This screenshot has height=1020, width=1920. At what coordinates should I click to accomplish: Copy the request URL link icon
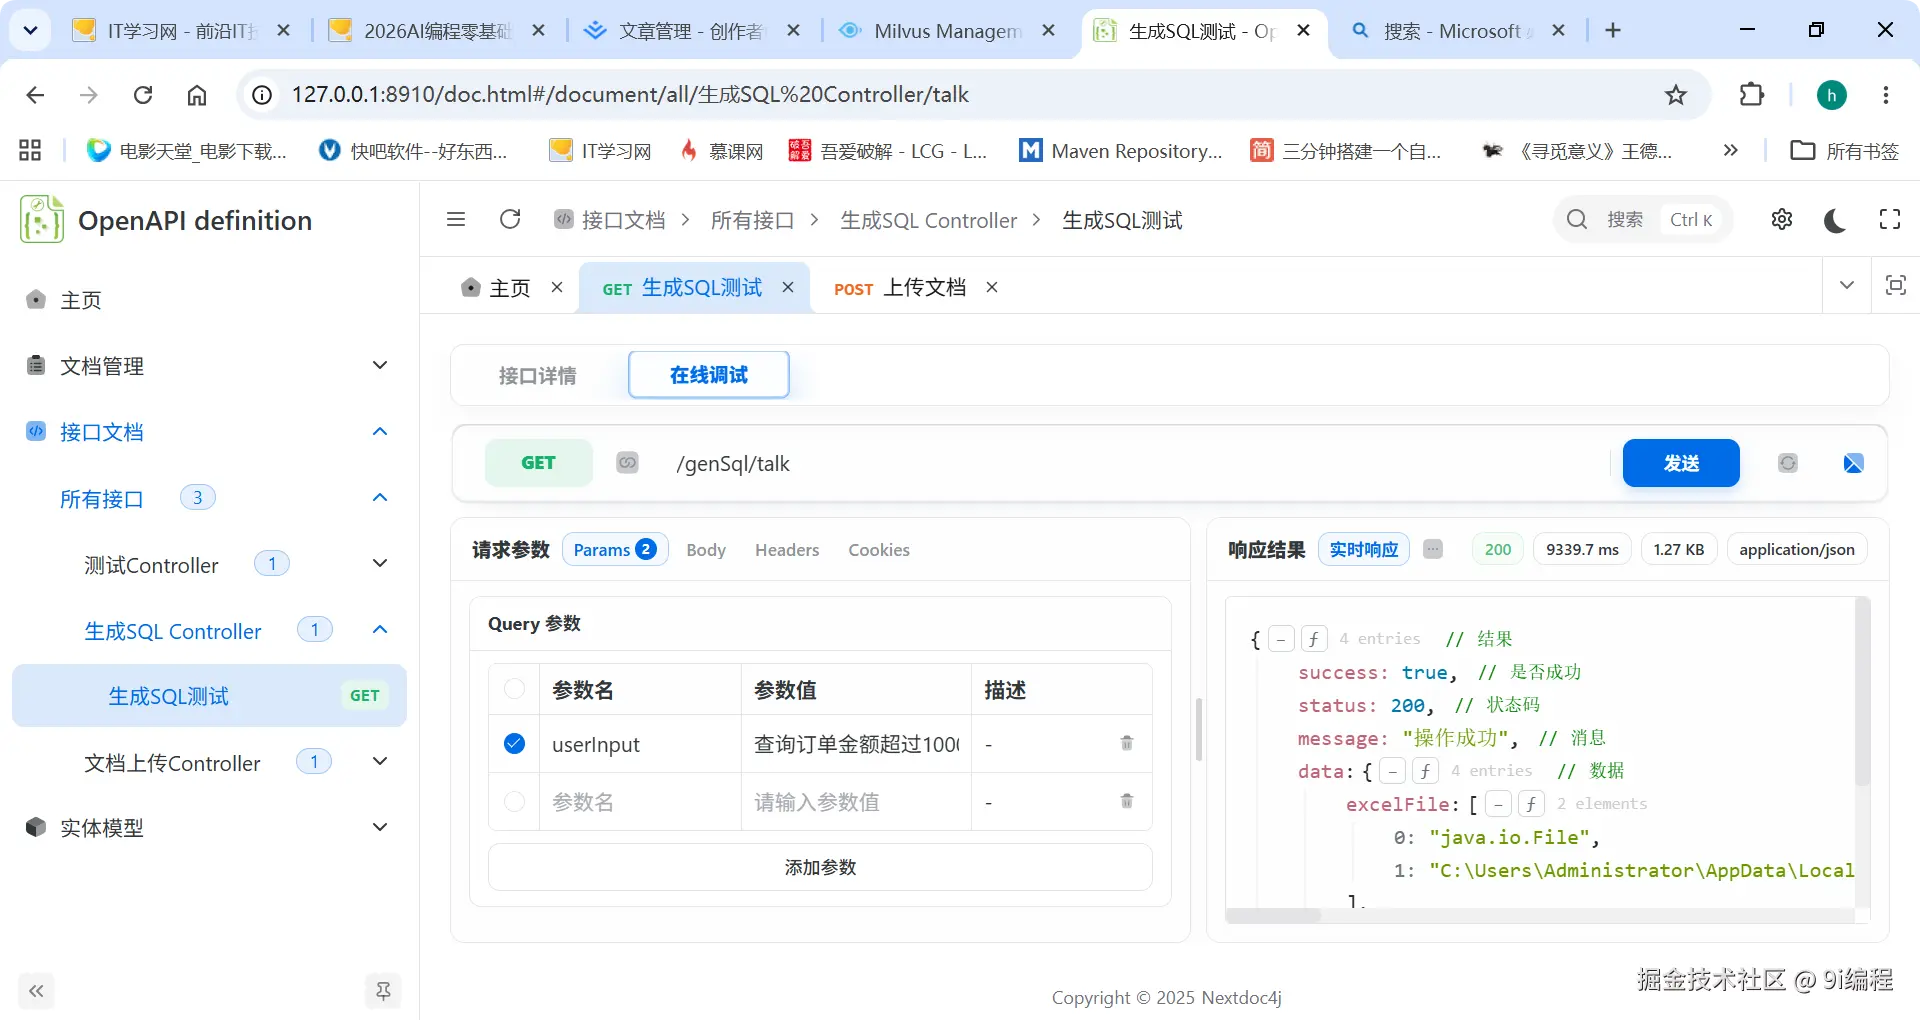(x=627, y=463)
